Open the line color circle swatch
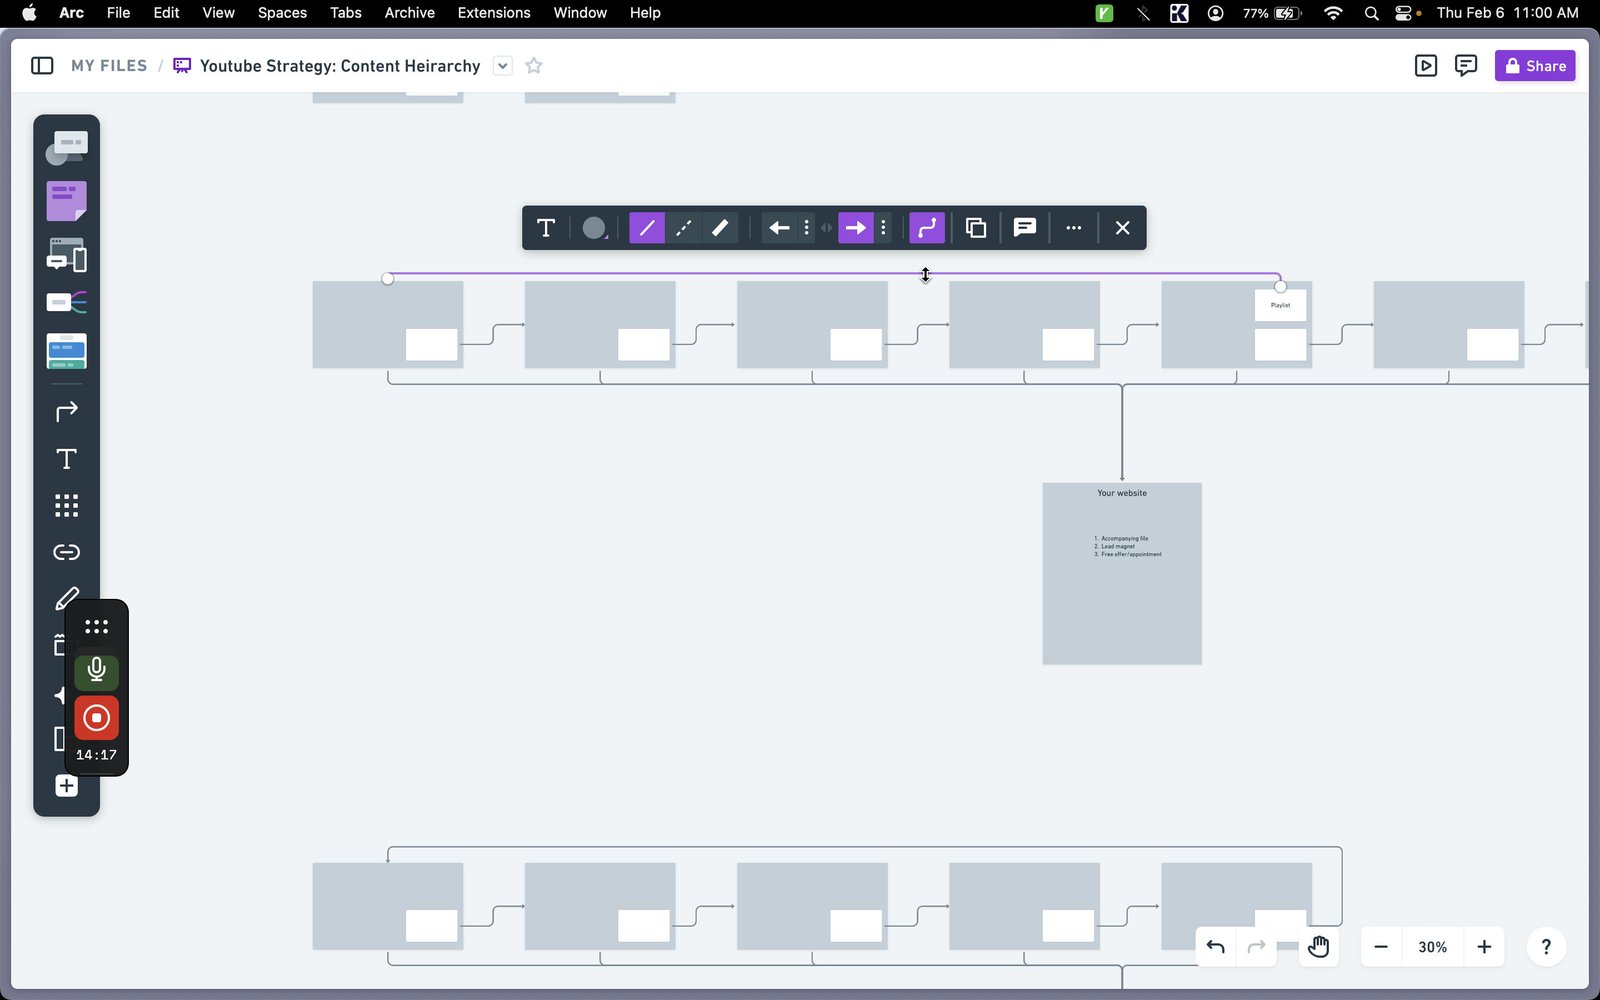The image size is (1600, 1000). point(594,228)
